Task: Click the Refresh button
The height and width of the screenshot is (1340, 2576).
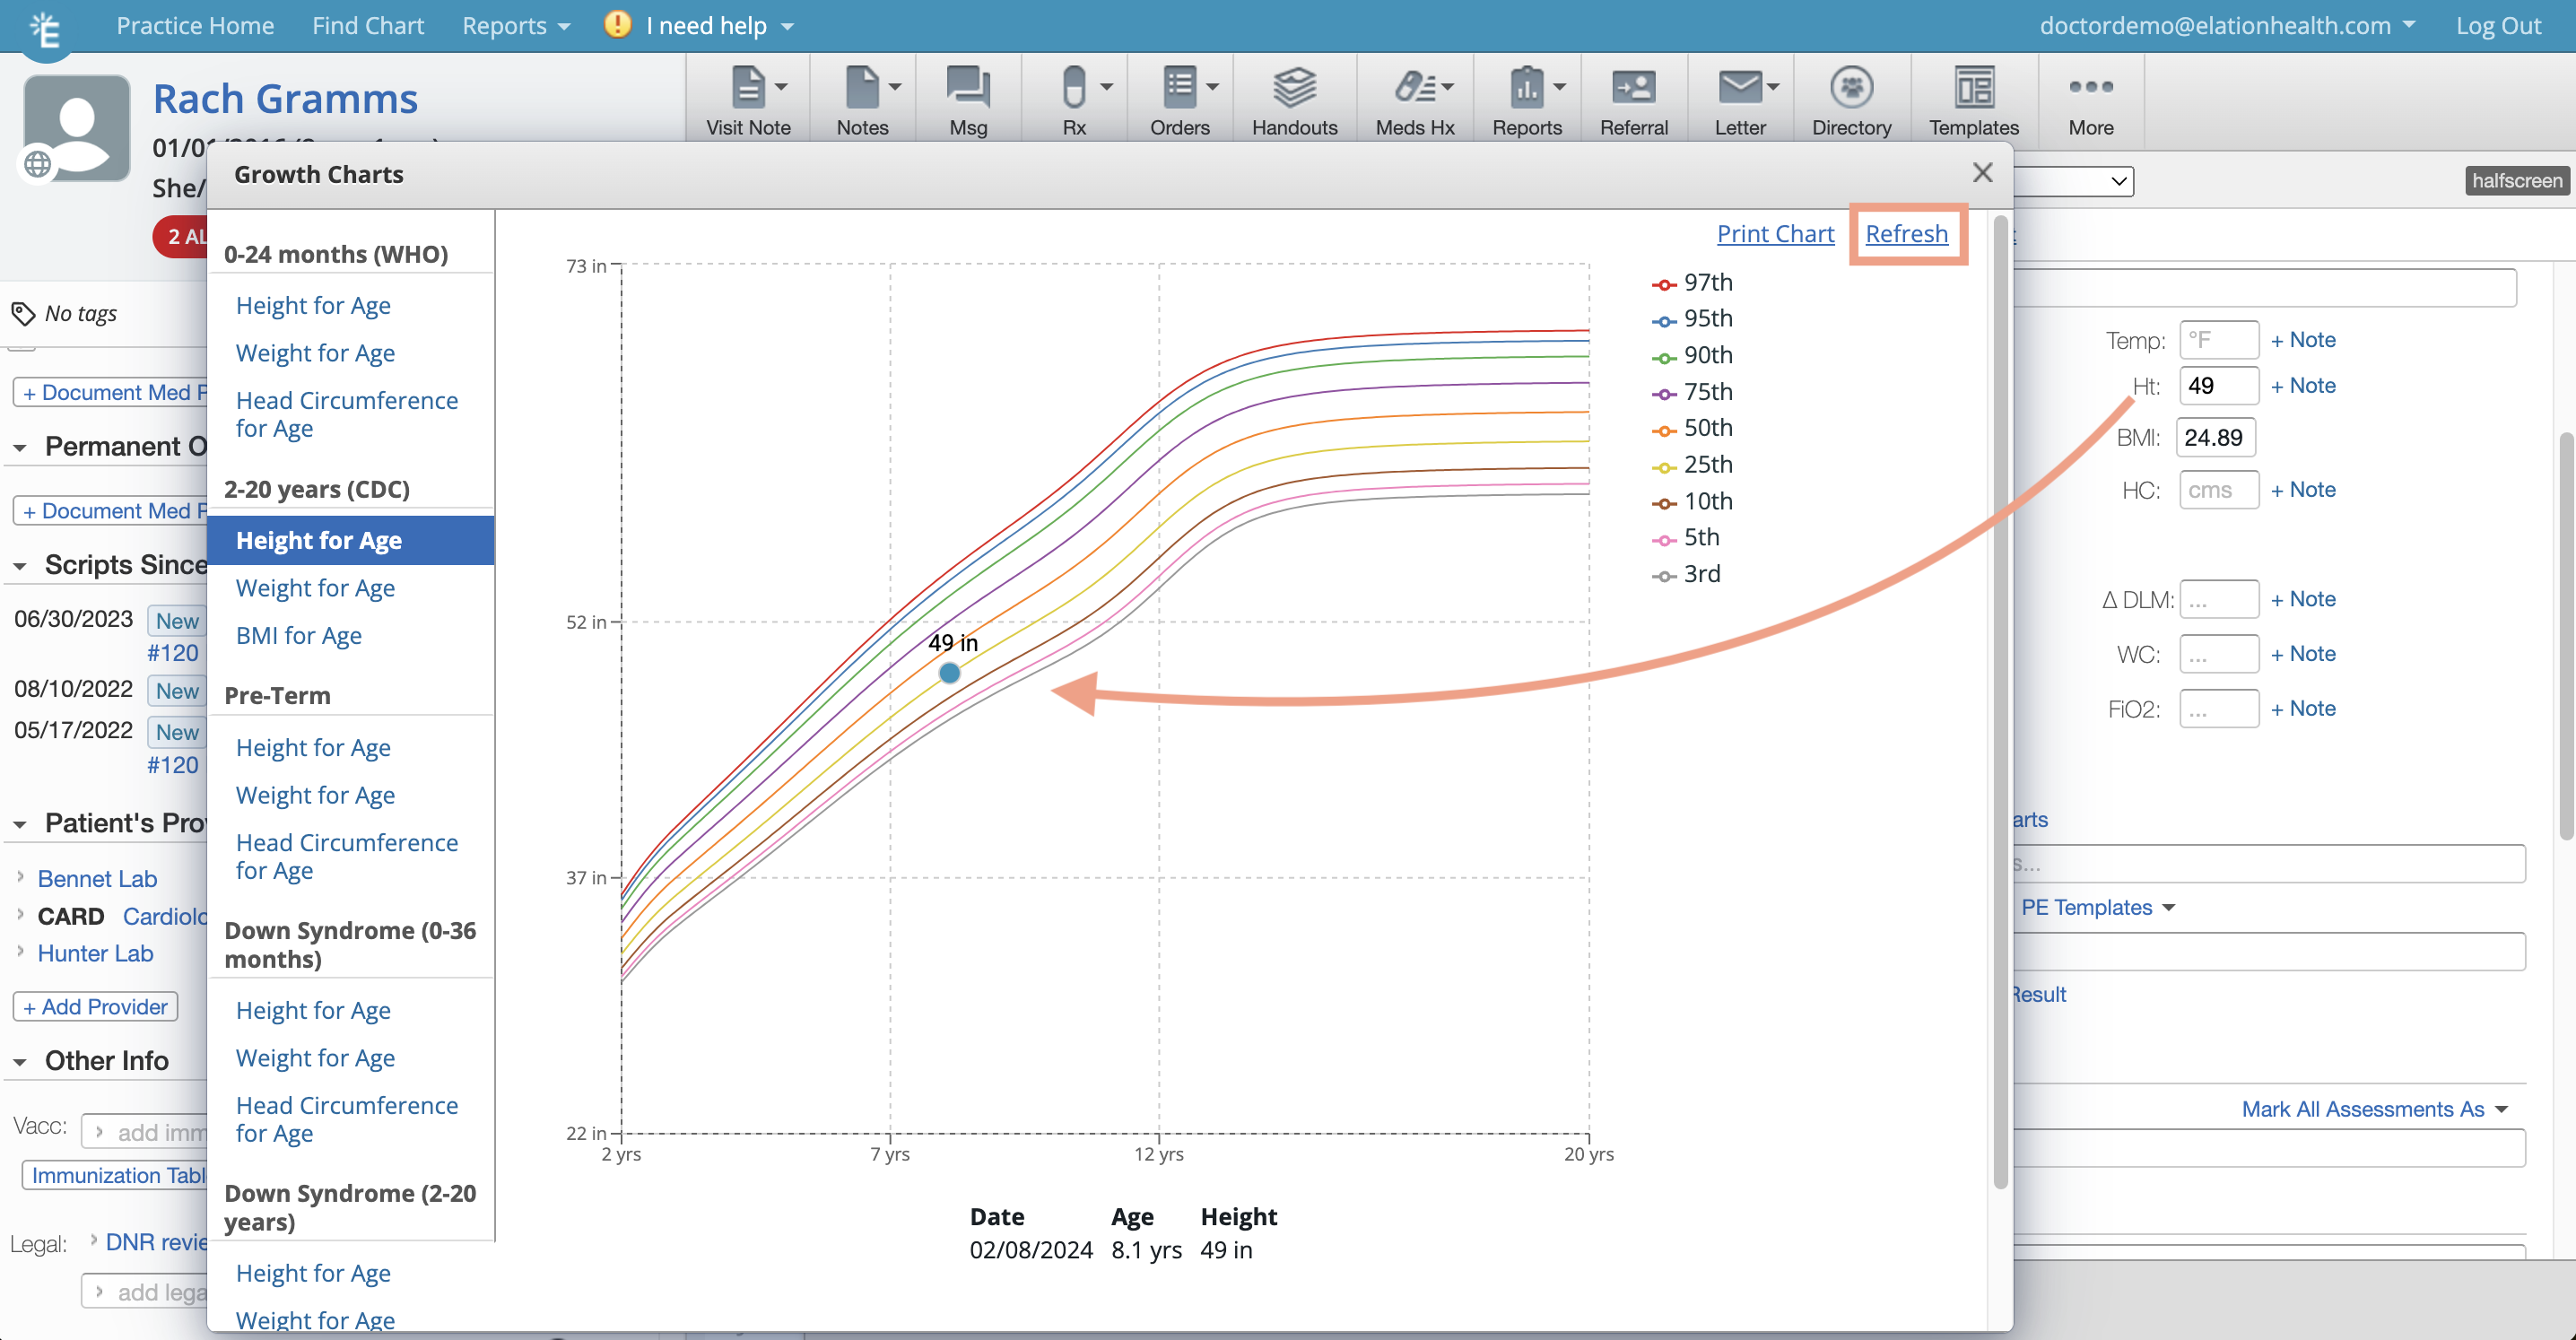Action: [x=1907, y=231]
